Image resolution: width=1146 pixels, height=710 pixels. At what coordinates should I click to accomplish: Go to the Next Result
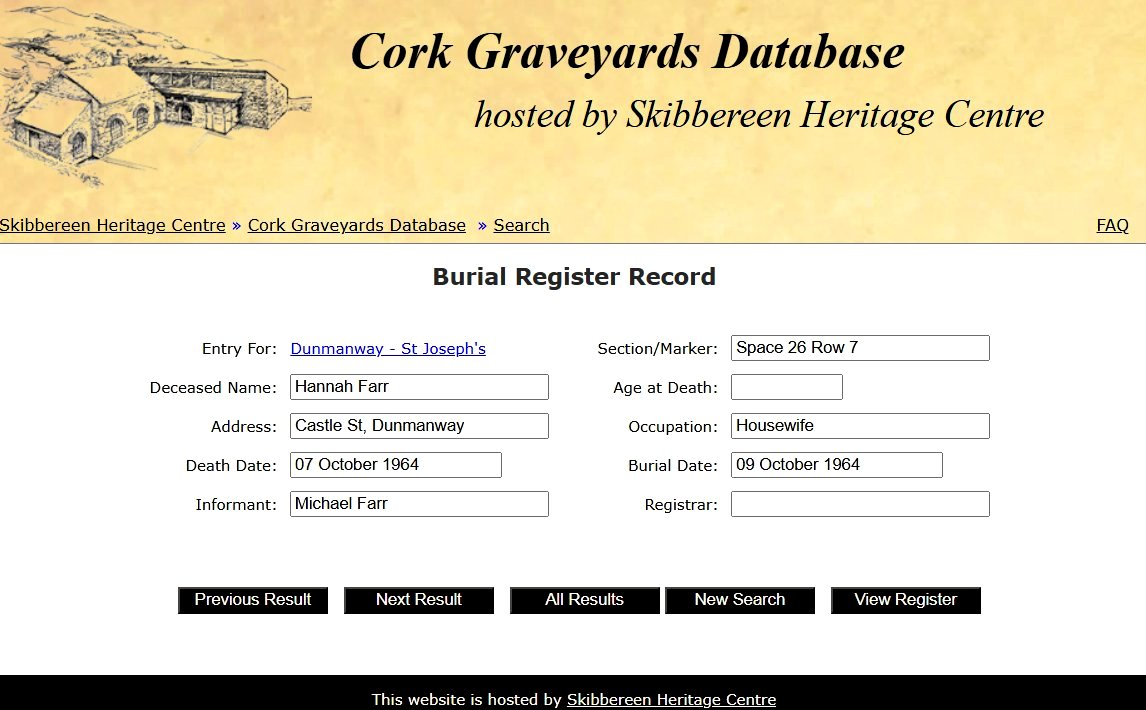tap(419, 600)
